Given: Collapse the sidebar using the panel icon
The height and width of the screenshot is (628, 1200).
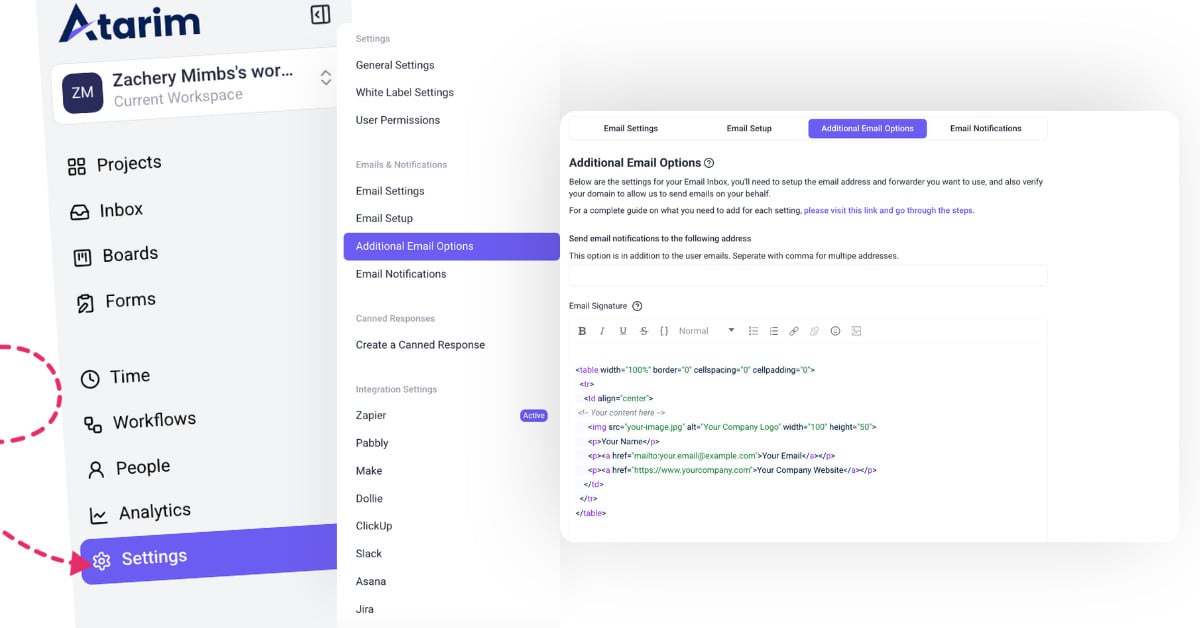Looking at the screenshot, I should click(320, 15).
